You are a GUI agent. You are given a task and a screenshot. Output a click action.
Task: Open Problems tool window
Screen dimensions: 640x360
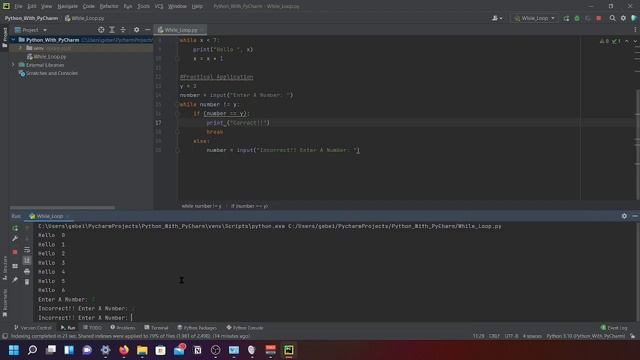pyautogui.click(x=123, y=328)
